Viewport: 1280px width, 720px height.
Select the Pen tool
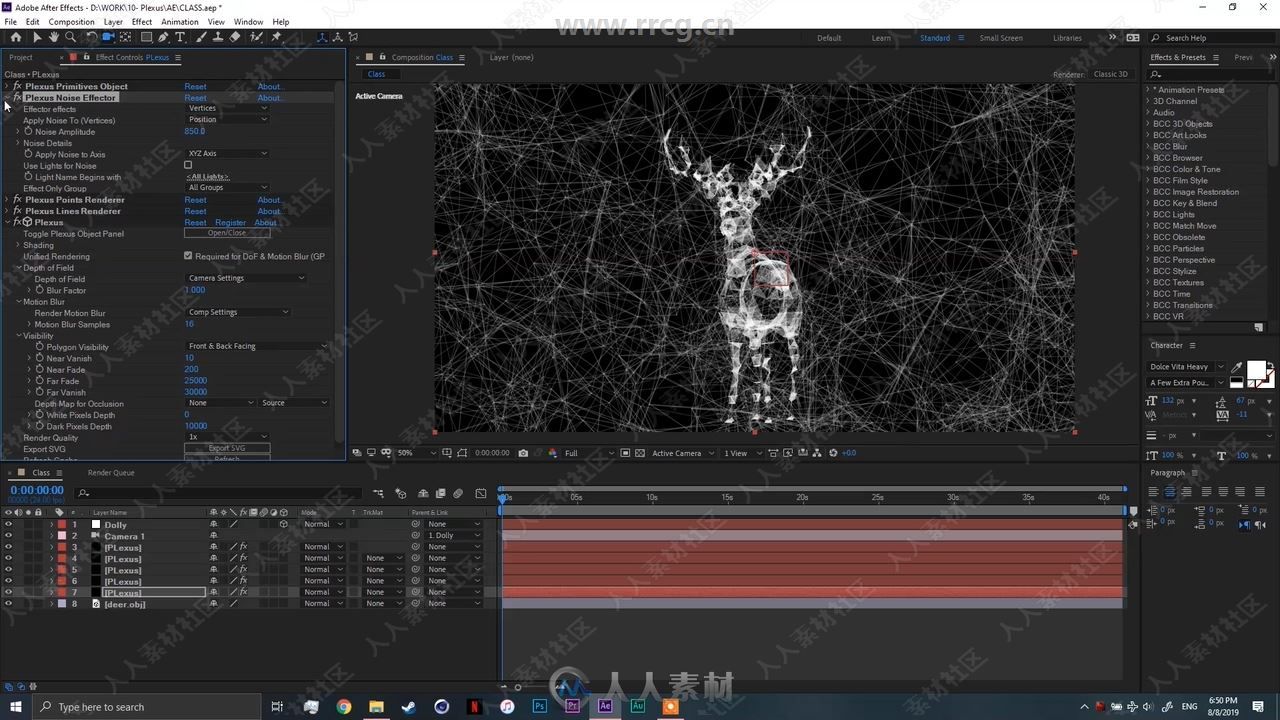point(163,37)
